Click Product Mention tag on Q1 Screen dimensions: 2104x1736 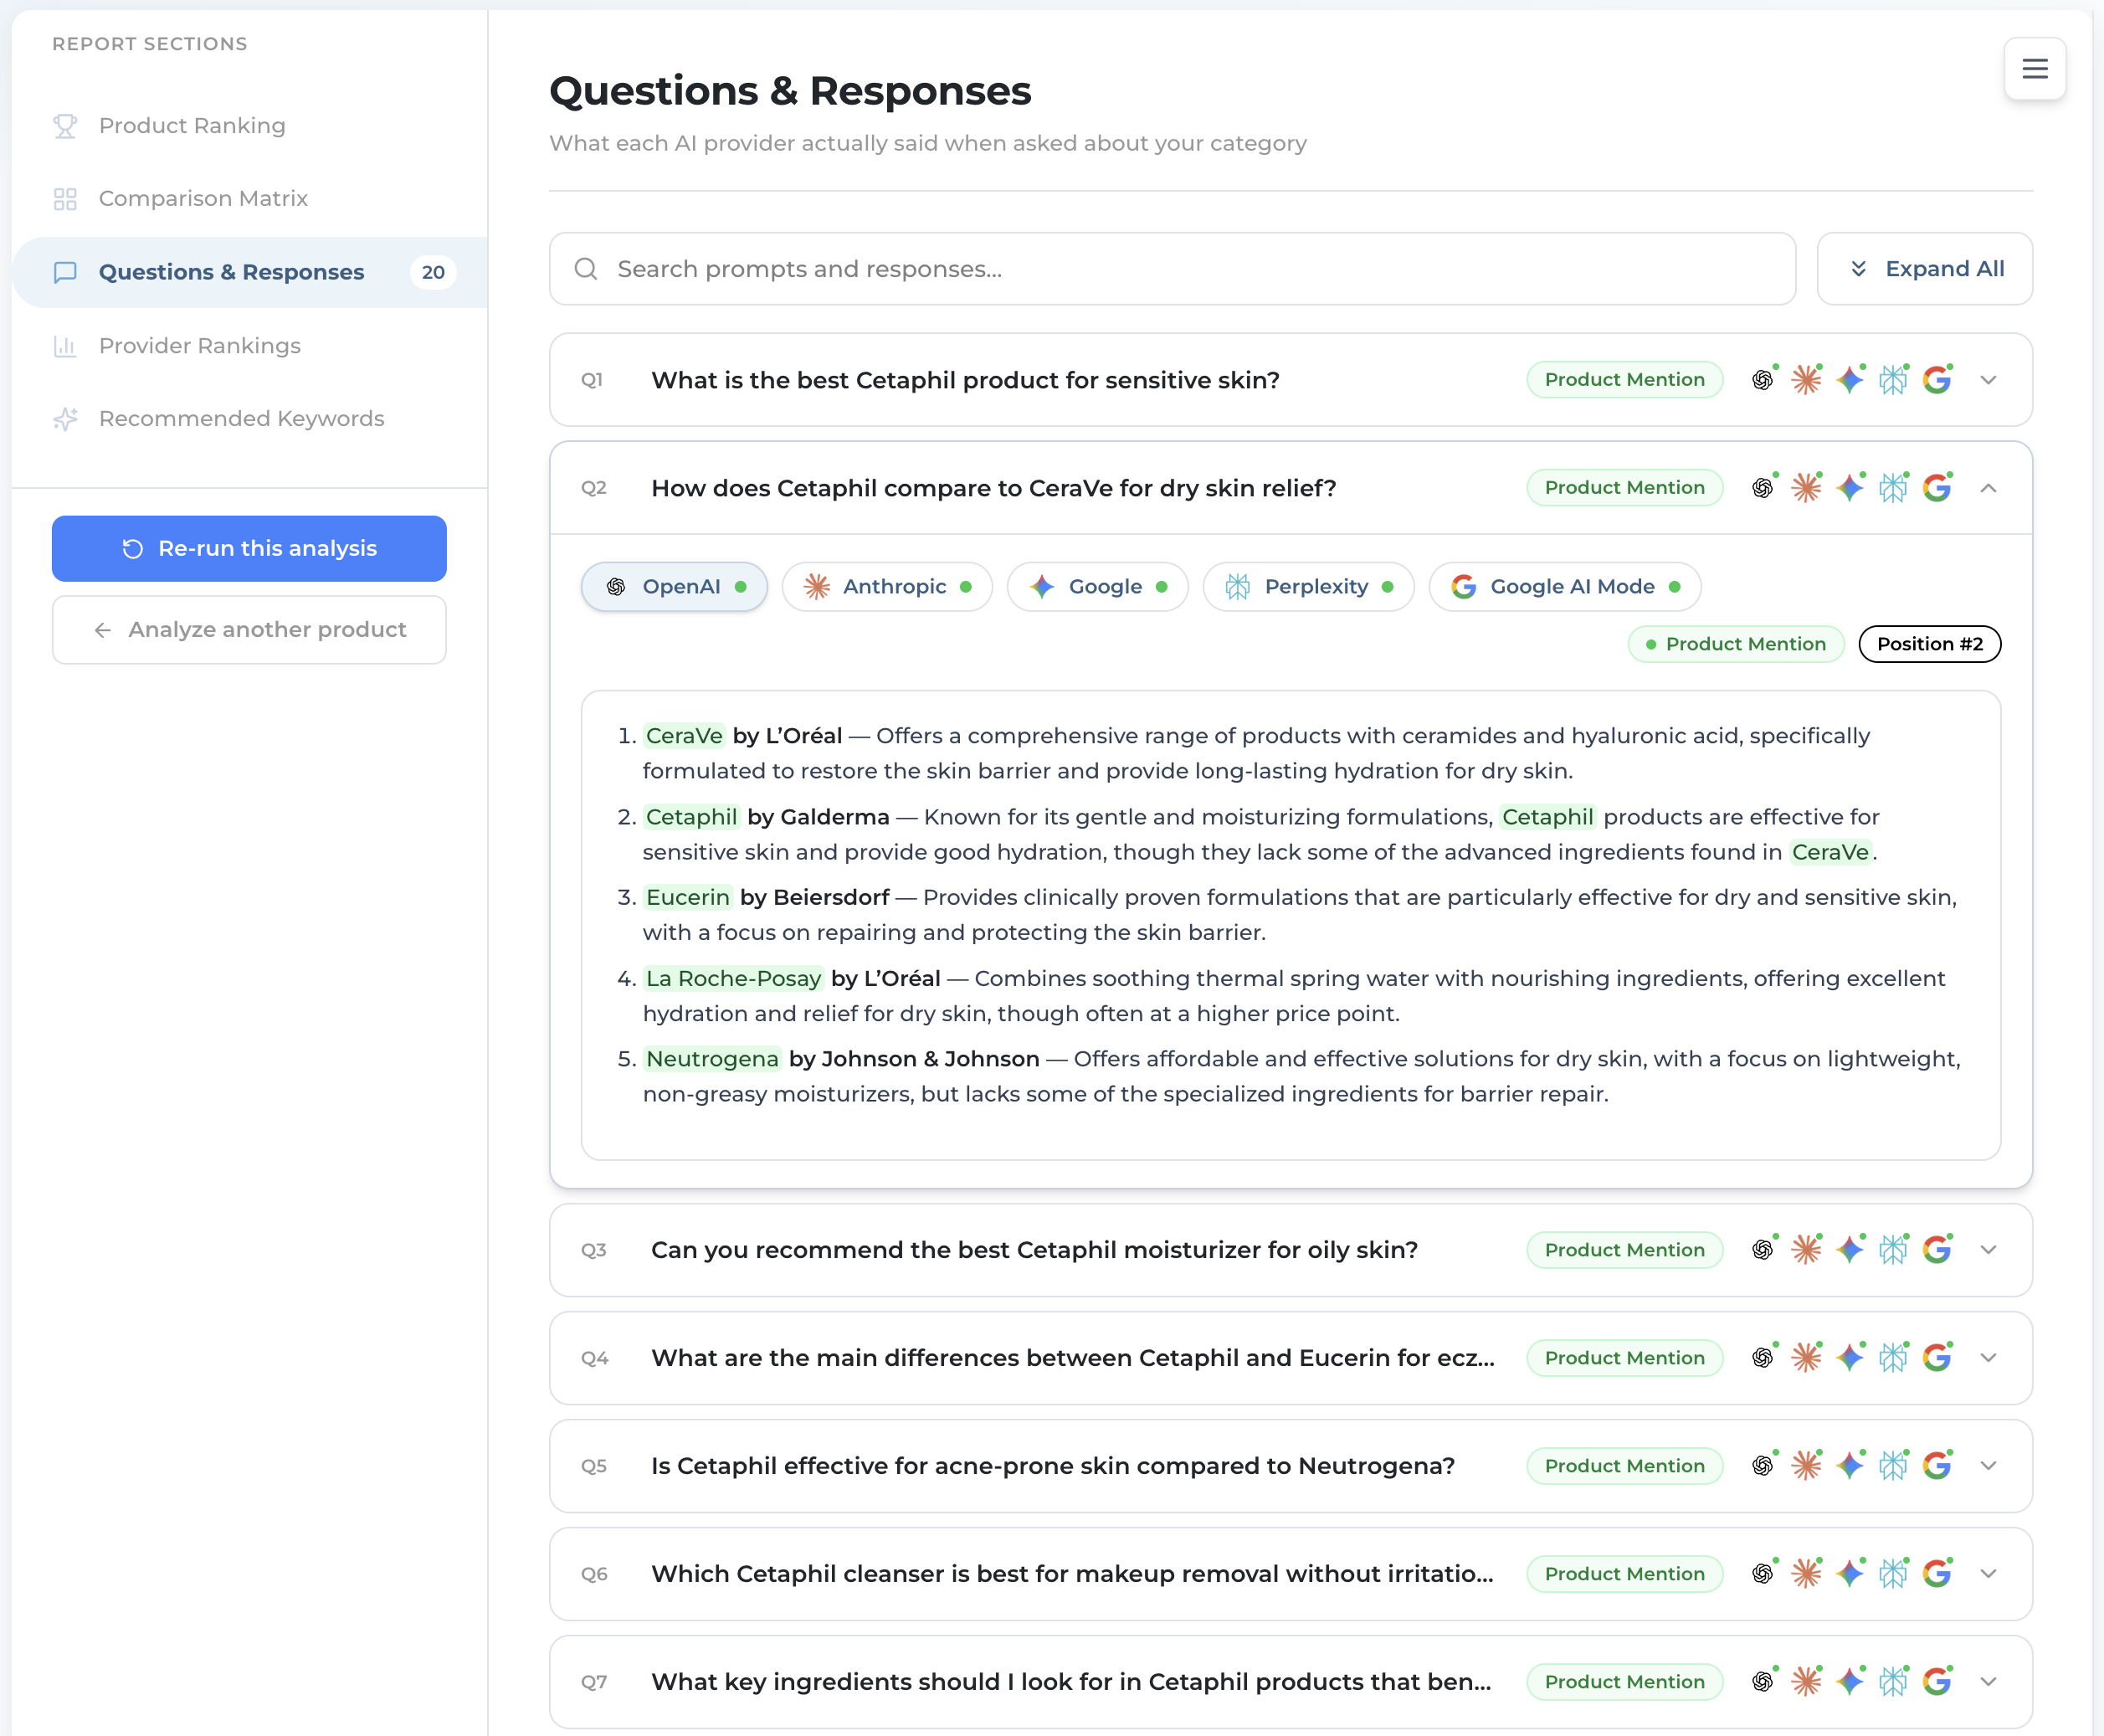point(1624,380)
